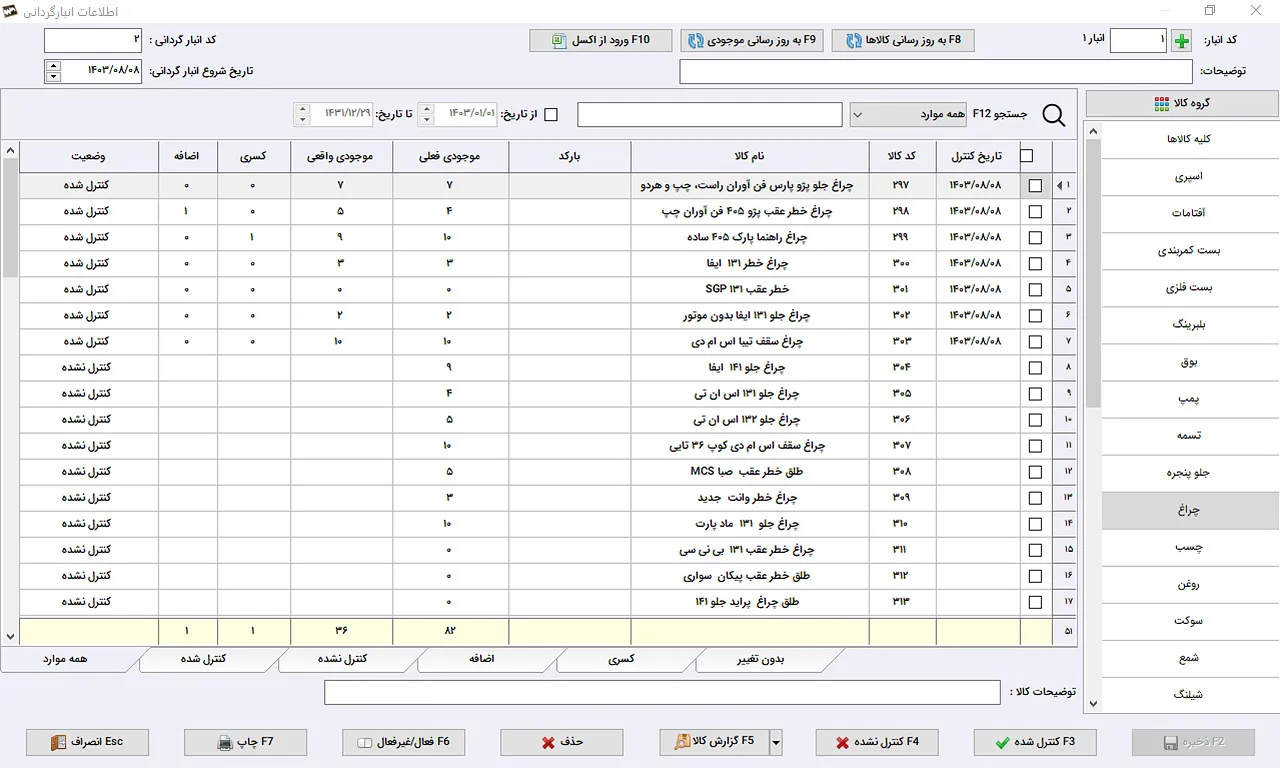Click the table's vertical scrollbar down arrow
1280x768 pixels.
tap(10, 636)
